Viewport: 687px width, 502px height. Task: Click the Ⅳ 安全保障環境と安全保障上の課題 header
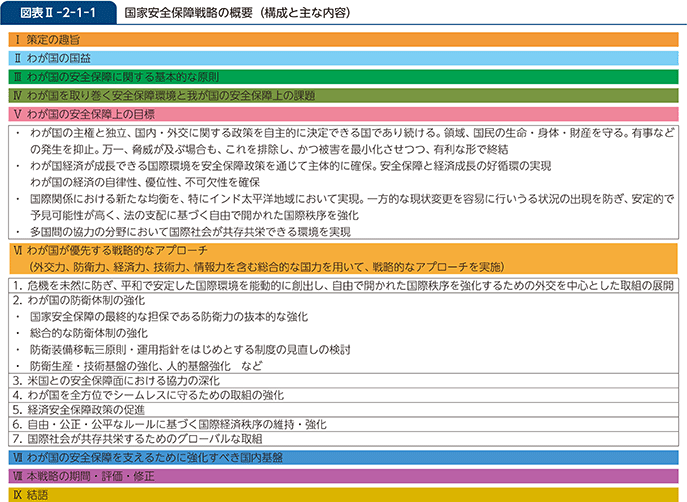pyautogui.click(x=343, y=95)
